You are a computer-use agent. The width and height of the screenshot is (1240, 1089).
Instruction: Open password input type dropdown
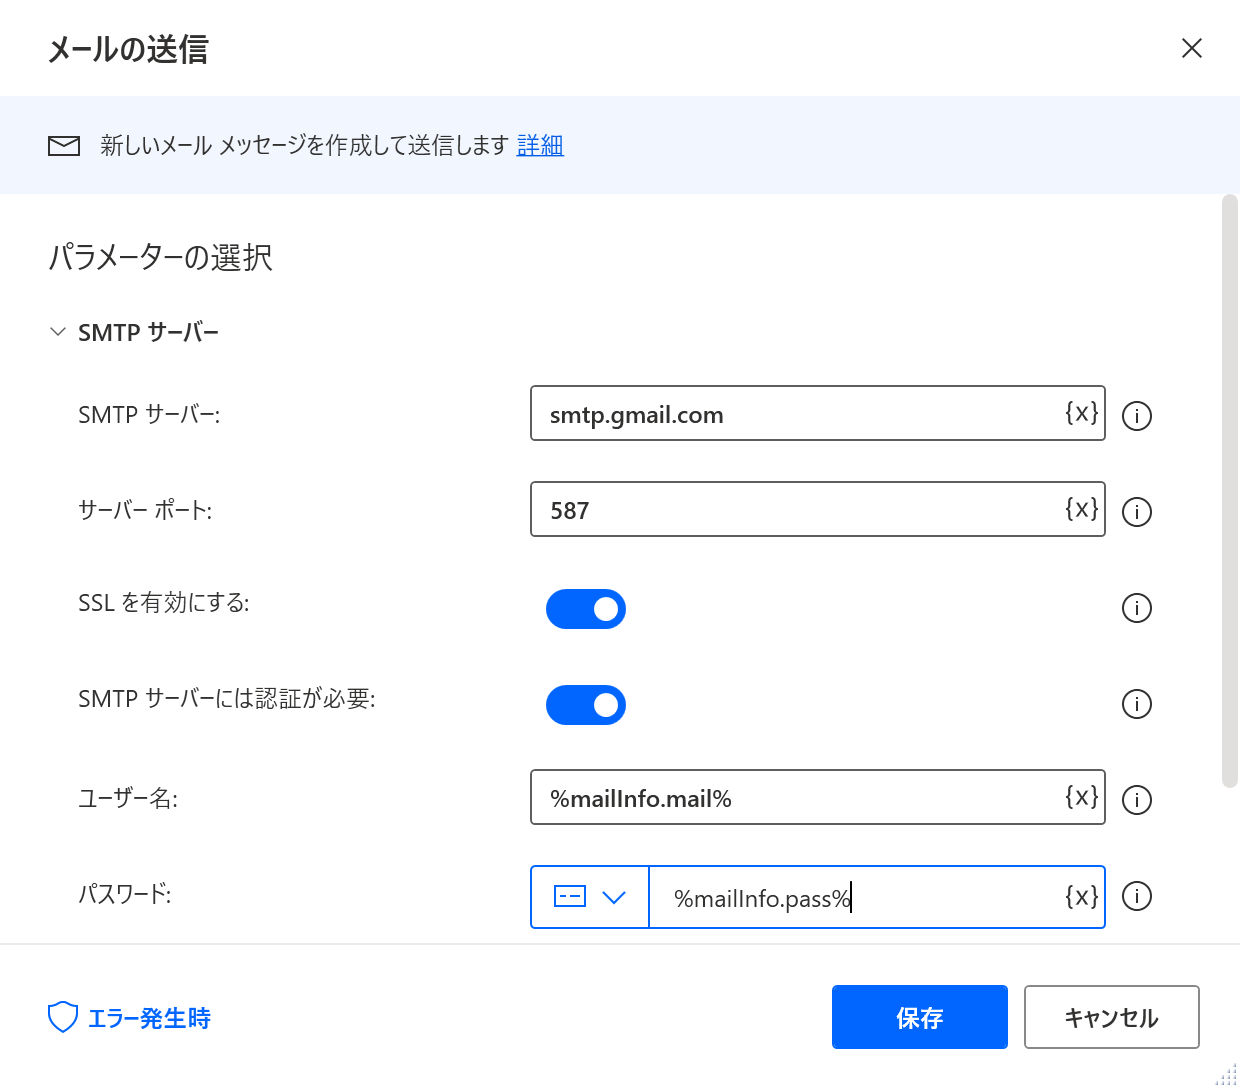590,897
